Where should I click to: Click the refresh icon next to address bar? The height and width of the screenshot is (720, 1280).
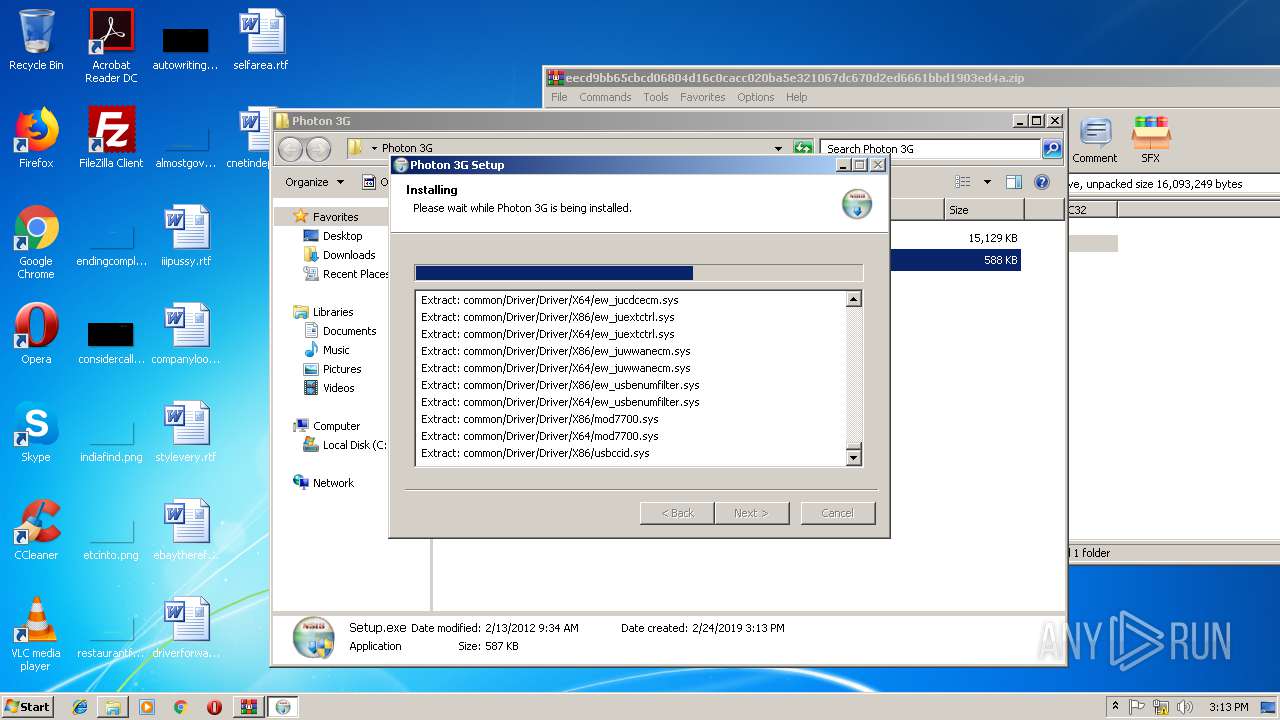coord(803,149)
